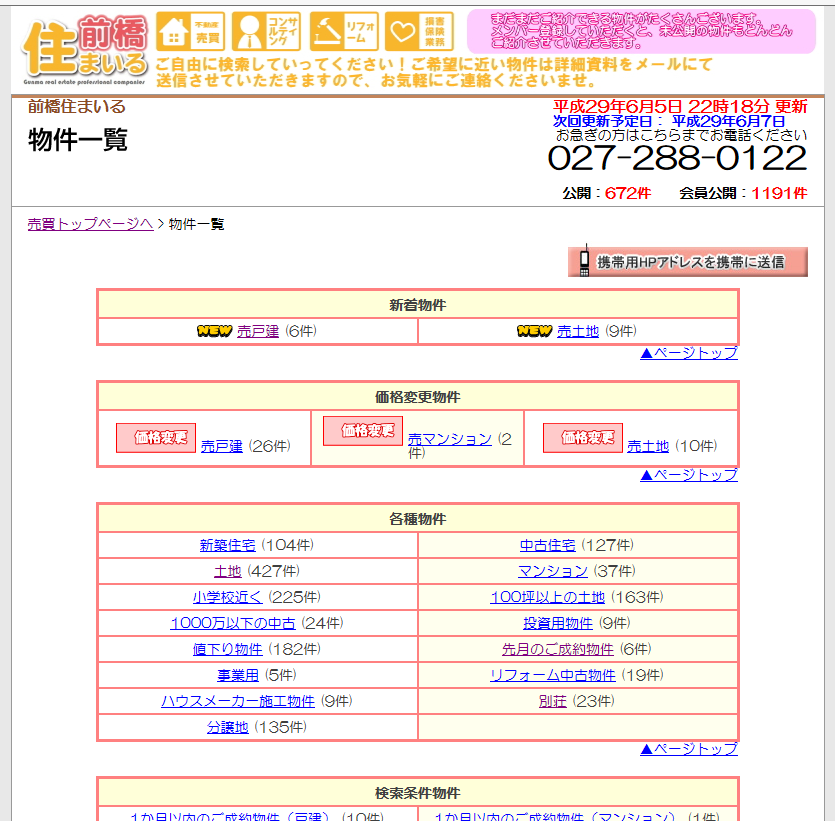The height and width of the screenshot is (821, 835).
Task: Click the NEW badge beside 売戸建
Action: pyautogui.click(x=214, y=331)
